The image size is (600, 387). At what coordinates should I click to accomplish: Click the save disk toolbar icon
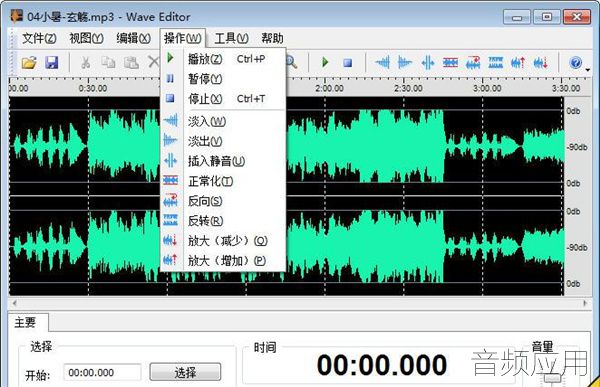(x=52, y=62)
